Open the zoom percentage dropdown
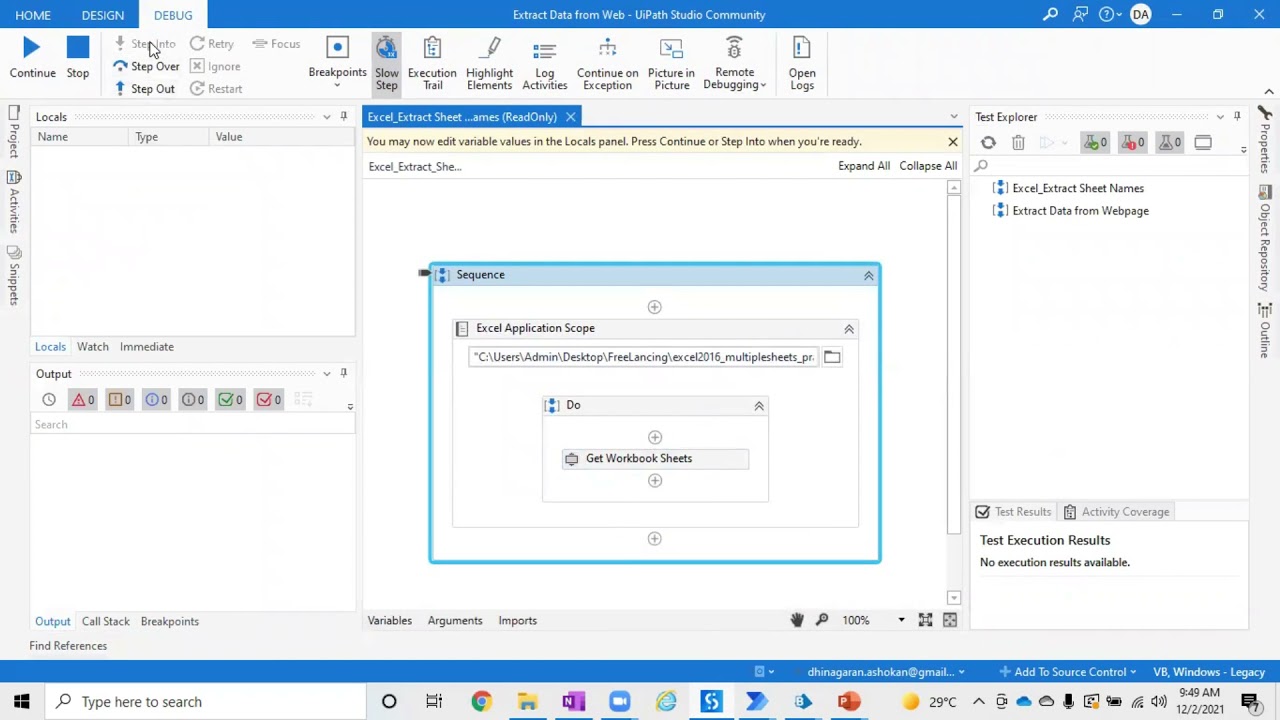The image size is (1280, 720). (901, 620)
